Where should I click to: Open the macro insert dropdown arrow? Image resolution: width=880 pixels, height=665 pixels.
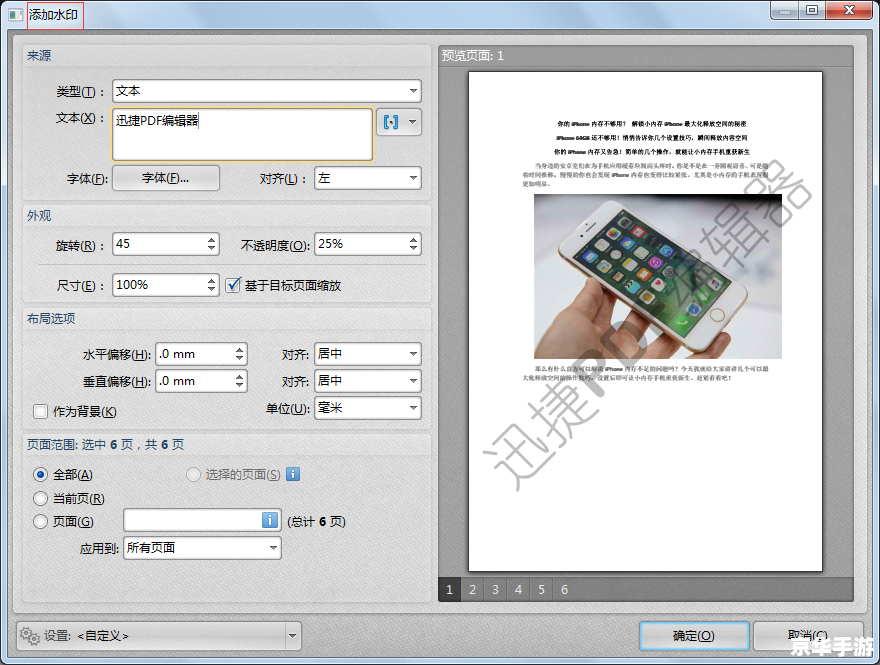pos(413,122)
